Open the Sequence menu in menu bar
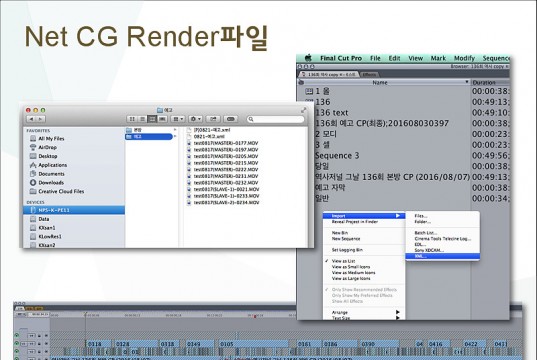 tap(496, 58)
